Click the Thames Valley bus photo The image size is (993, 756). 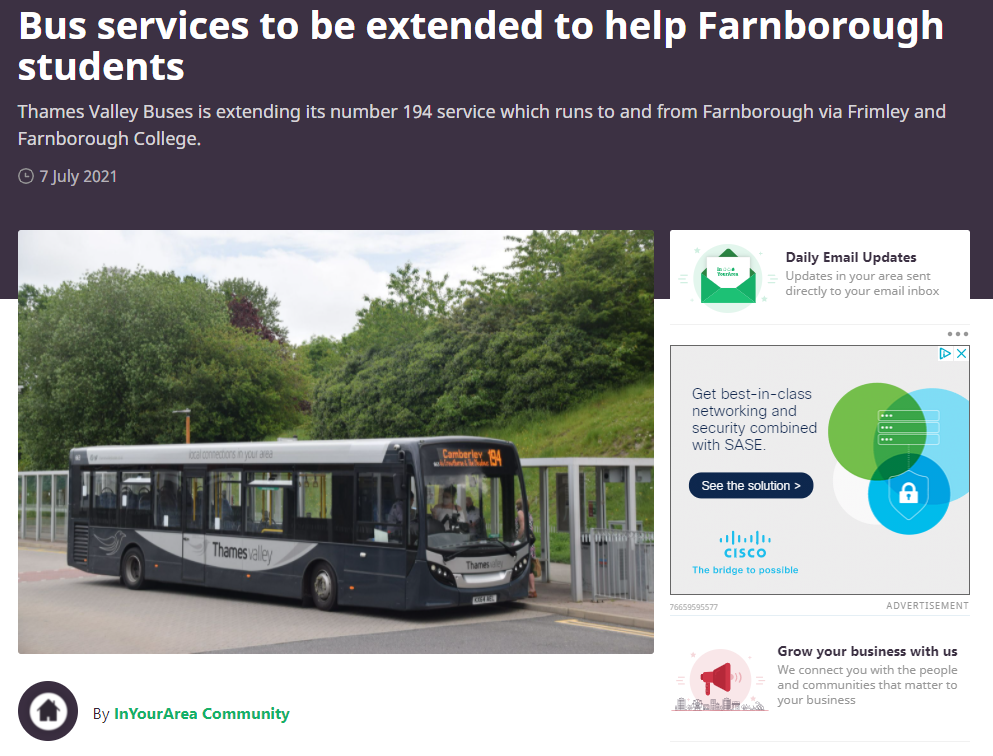coord(336,442)
